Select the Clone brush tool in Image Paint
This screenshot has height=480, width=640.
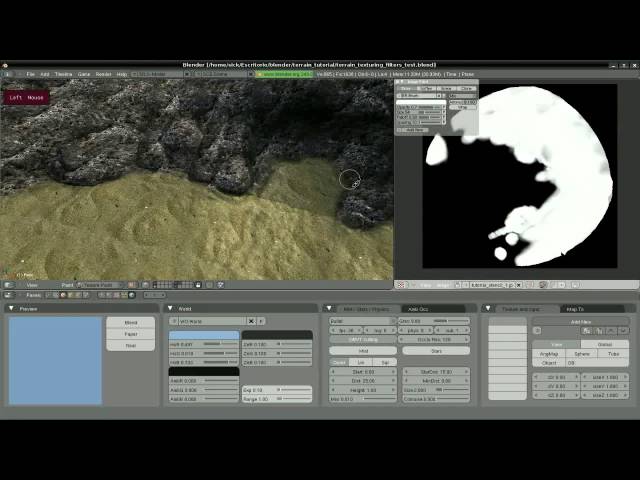467,89
